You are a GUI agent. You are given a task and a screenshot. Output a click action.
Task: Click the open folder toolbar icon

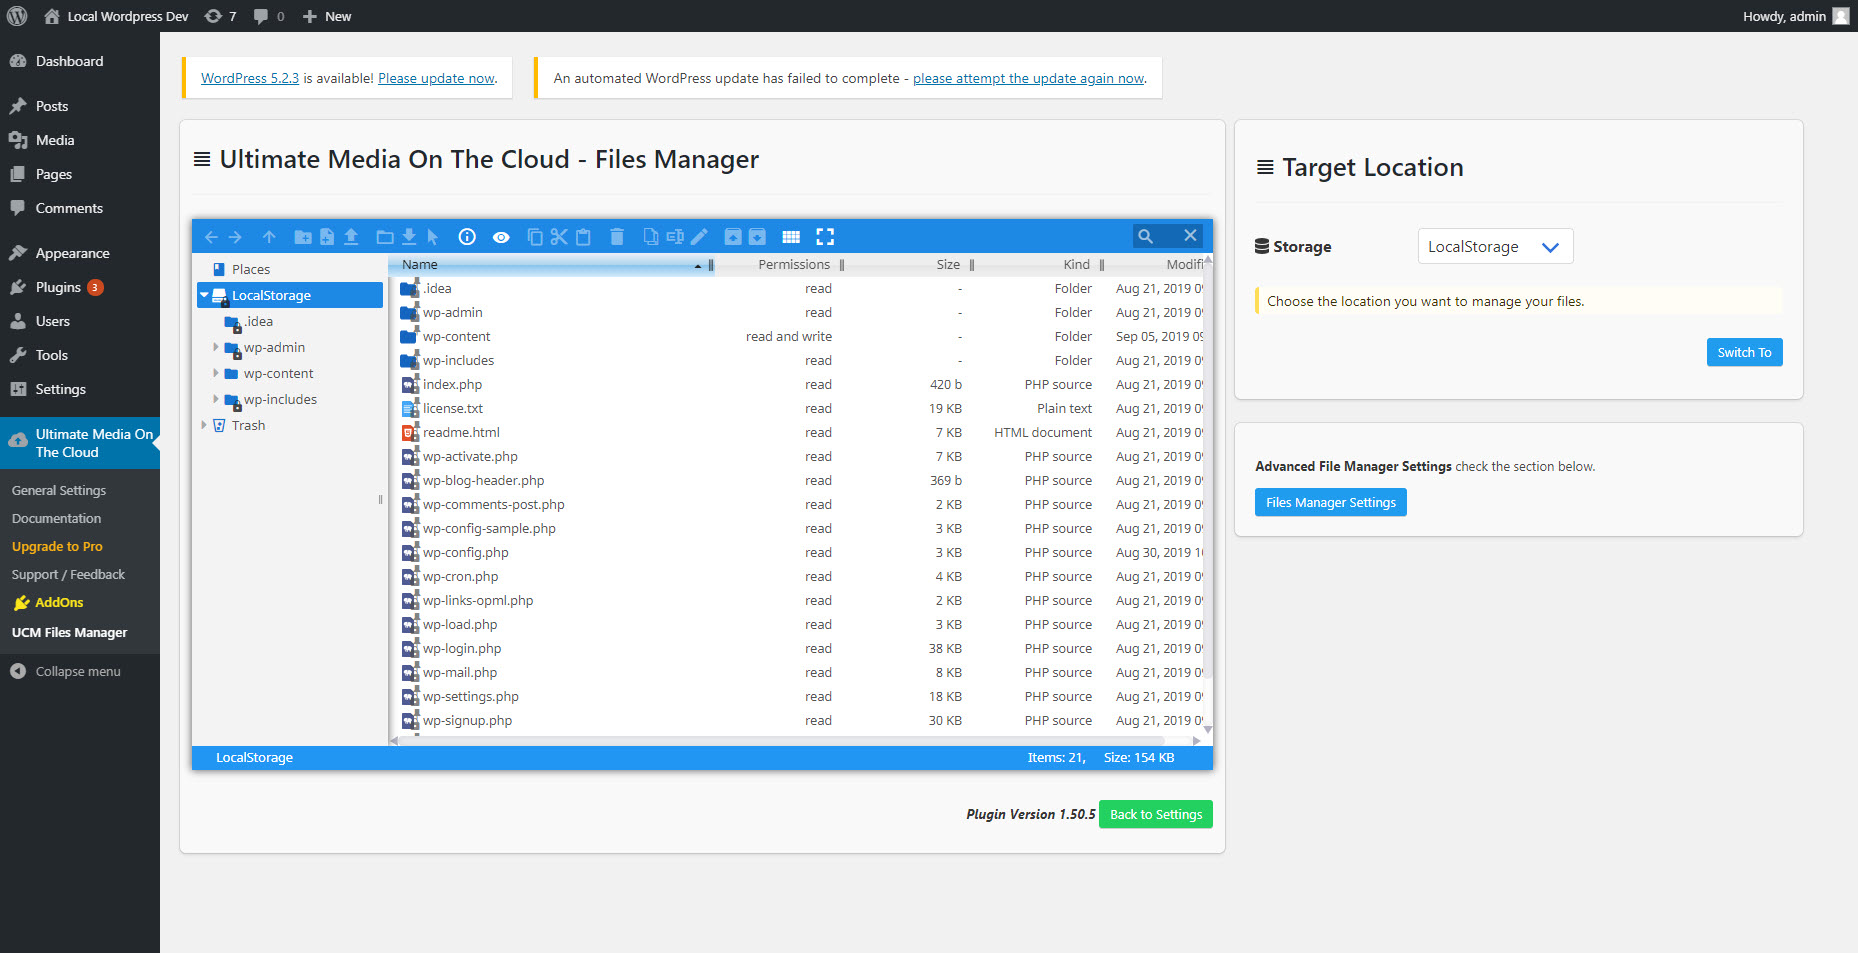(x=385, y=237)
